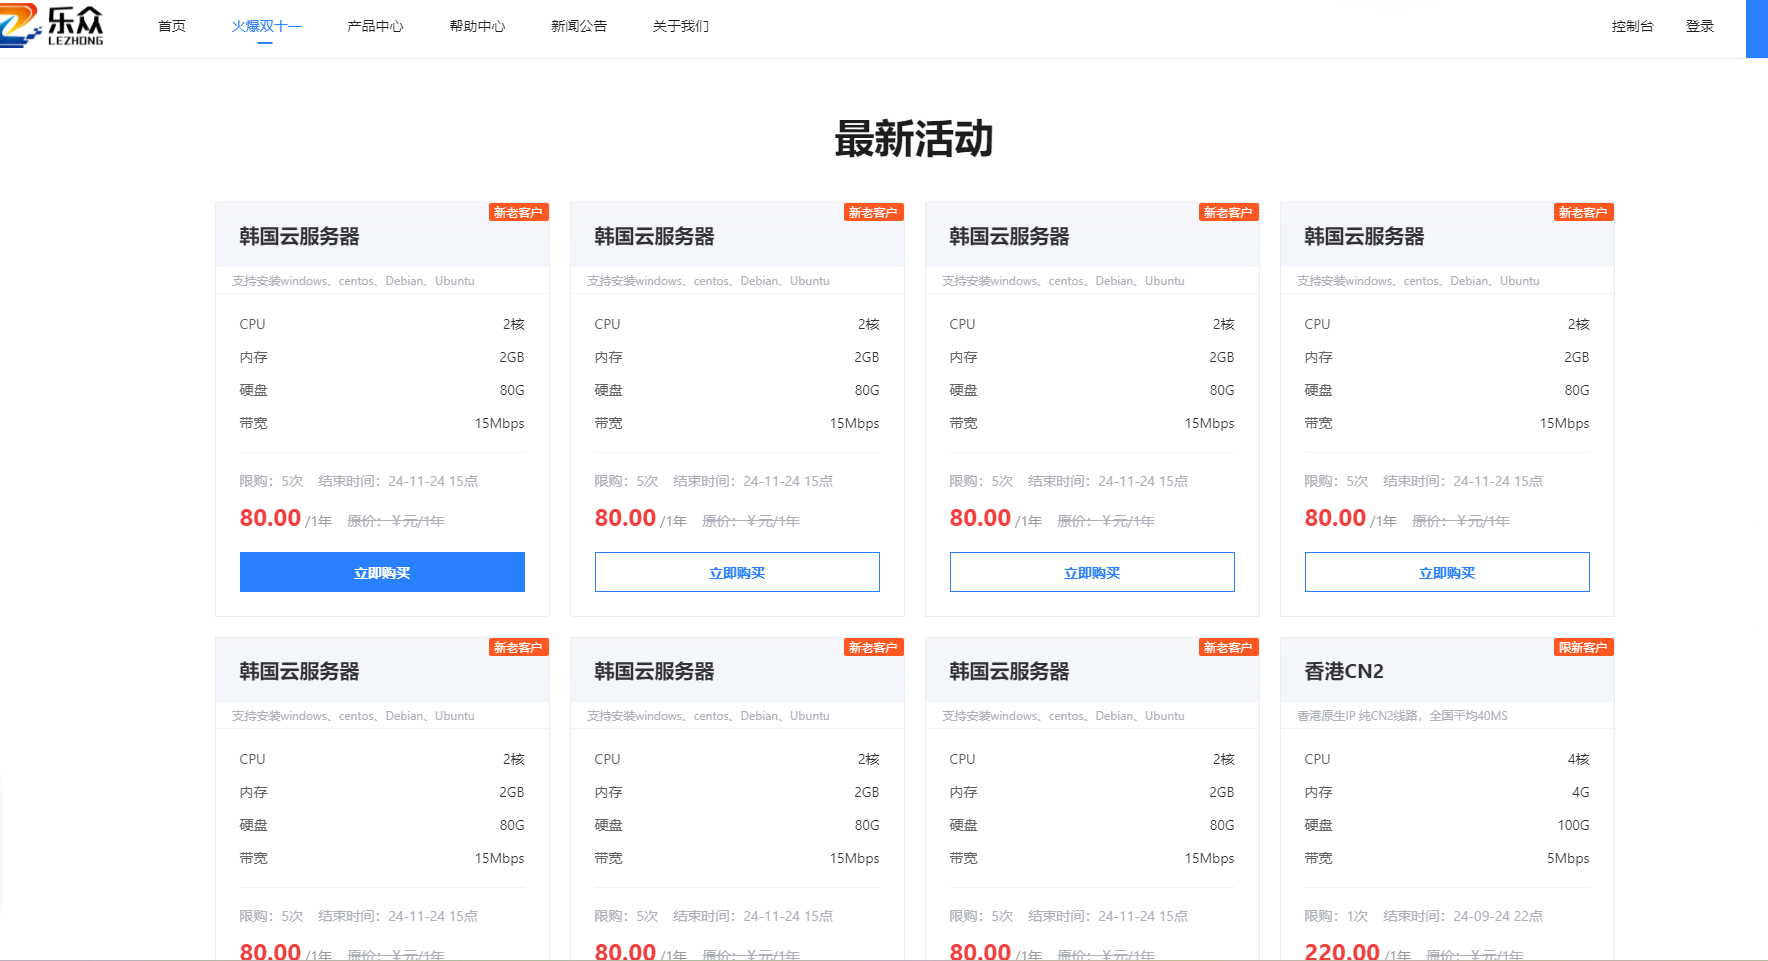Click the 220.00 price on 香港CN2 card
This screenshot has width=1768, height=961.
pos(1341,951)
